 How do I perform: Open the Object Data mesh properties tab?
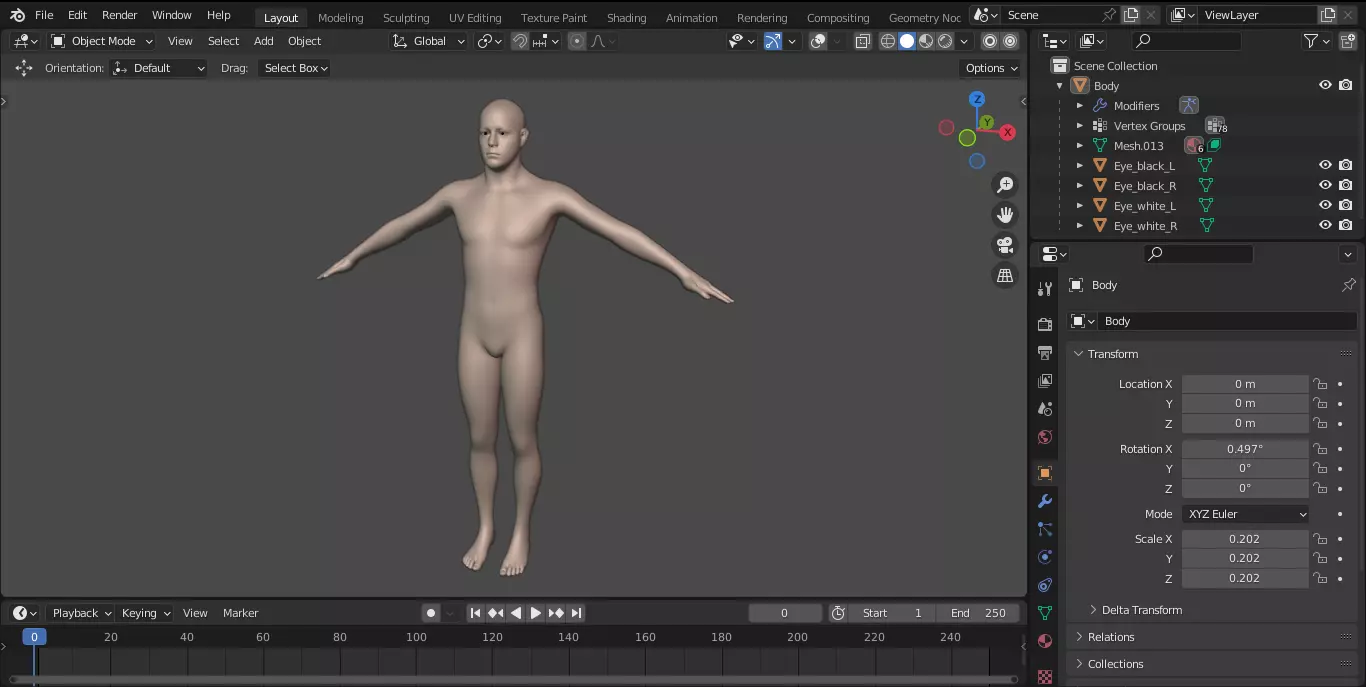pos(1045,612)
